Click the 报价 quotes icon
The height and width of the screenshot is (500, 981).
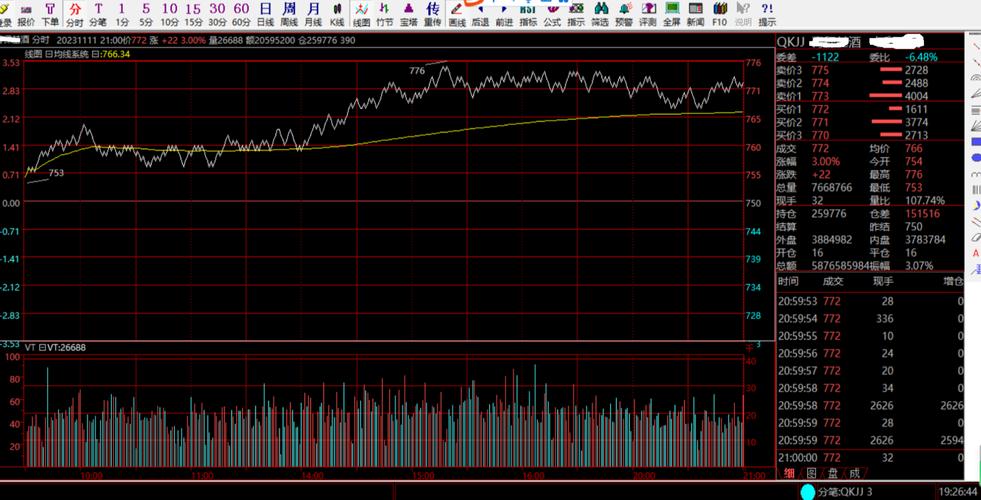pyautogui.click(x=26, y=13)
